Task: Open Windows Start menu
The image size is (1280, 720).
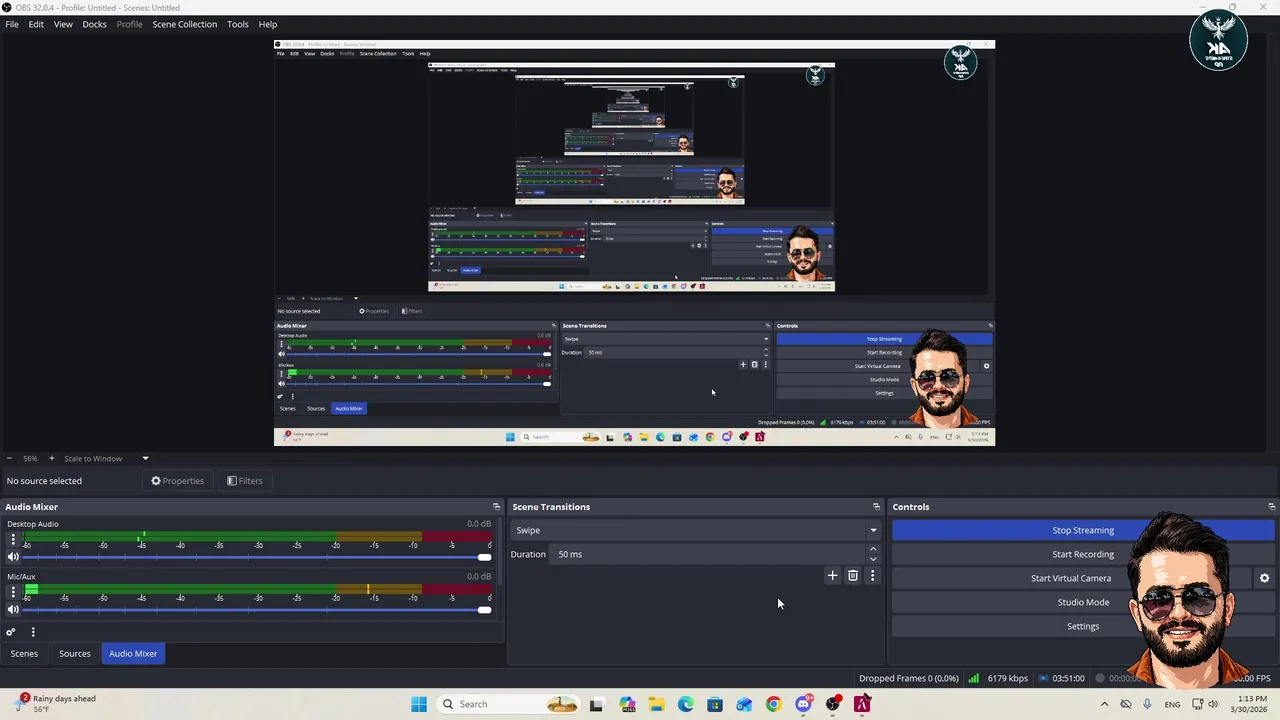Action: click(x=419, y=704)
